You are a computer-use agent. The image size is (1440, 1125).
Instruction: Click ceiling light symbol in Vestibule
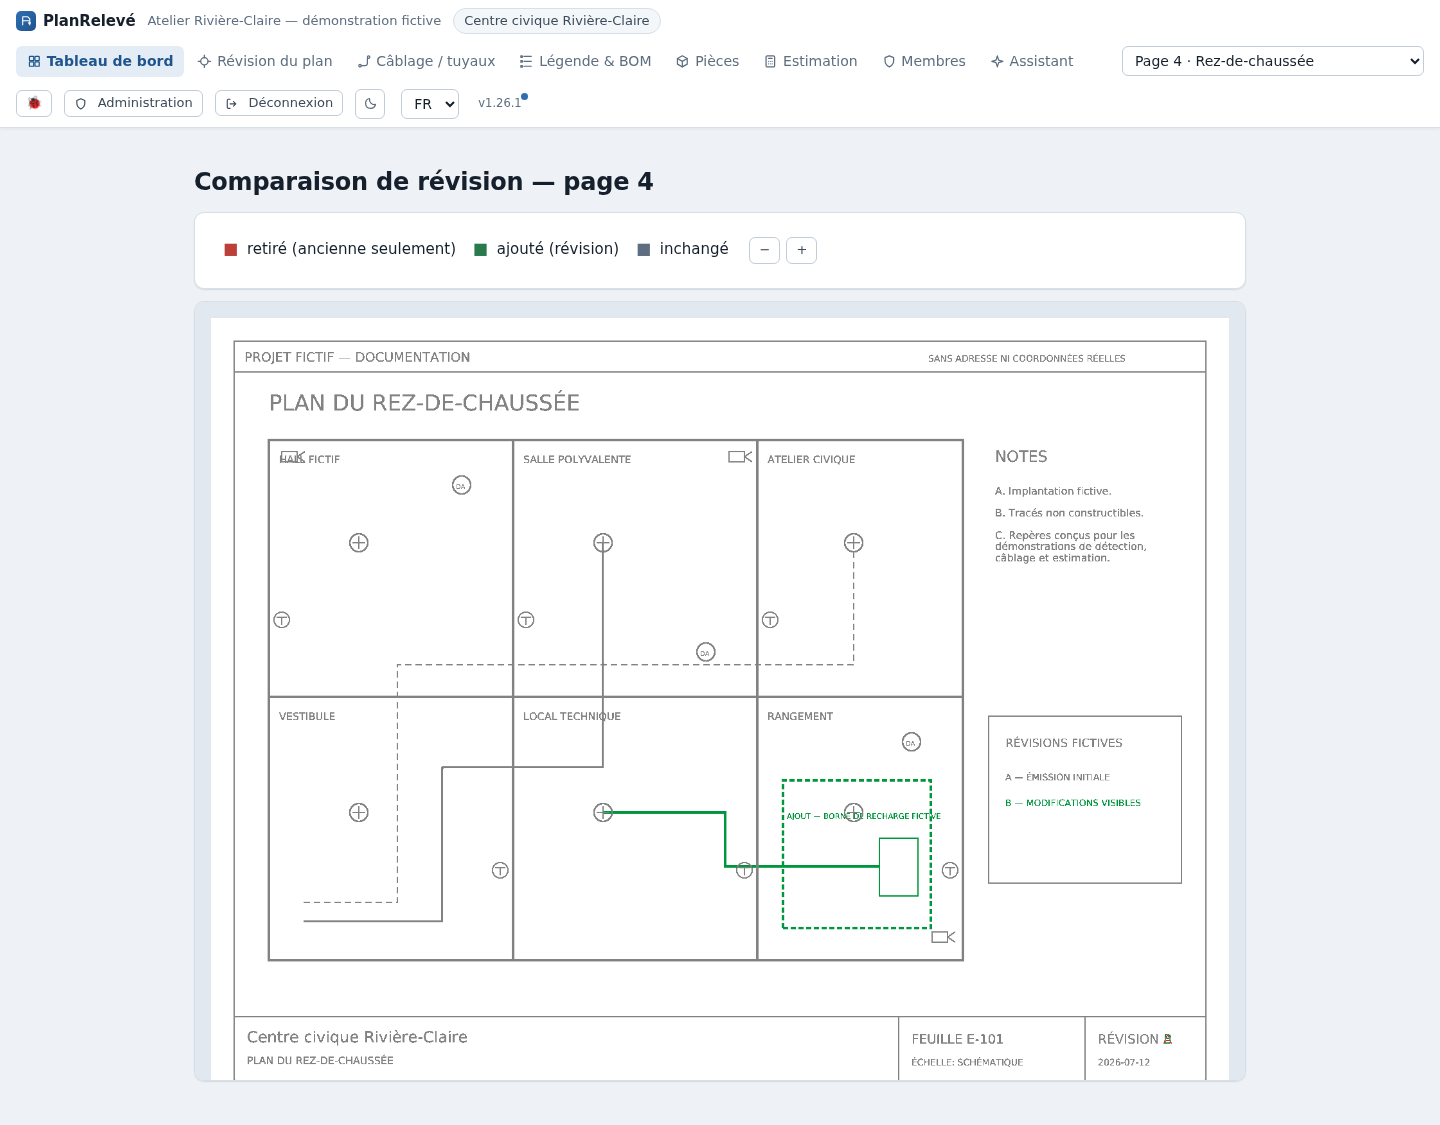359,813
